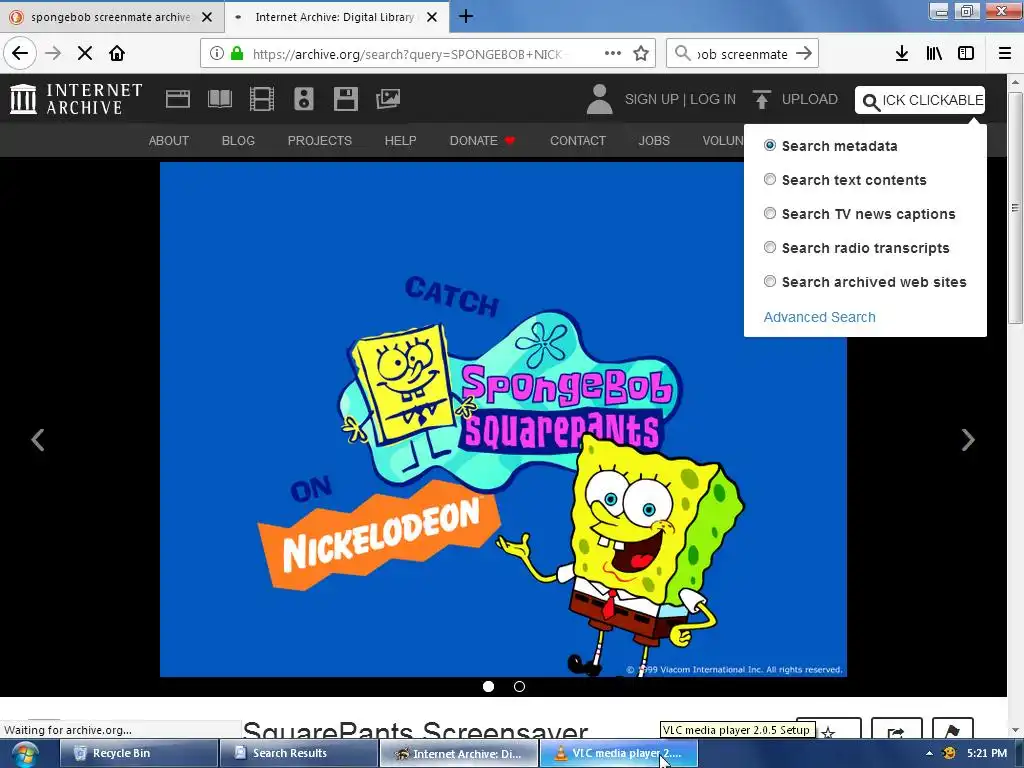Open the CONTACT menu item
This screenshot has height=768, width=1024.
pyautogui.click(x=578, y=140)
